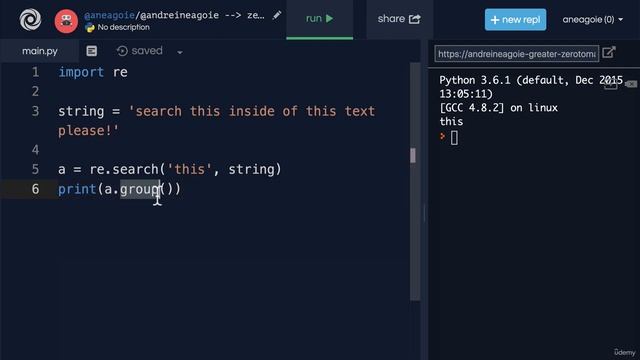Clear the console with the clear icon

(x=631, y=84)
